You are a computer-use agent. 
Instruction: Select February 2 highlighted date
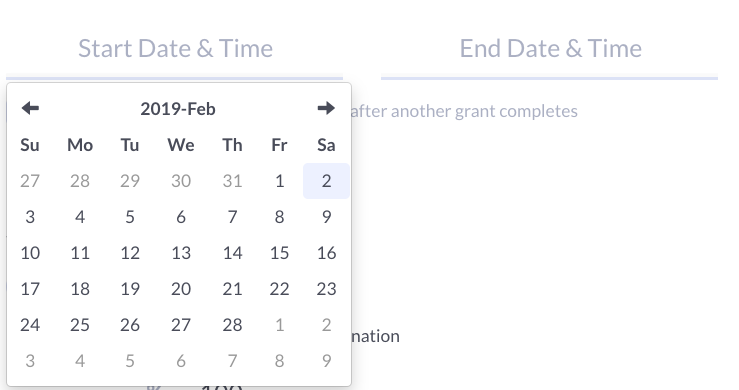coord(326,181)
